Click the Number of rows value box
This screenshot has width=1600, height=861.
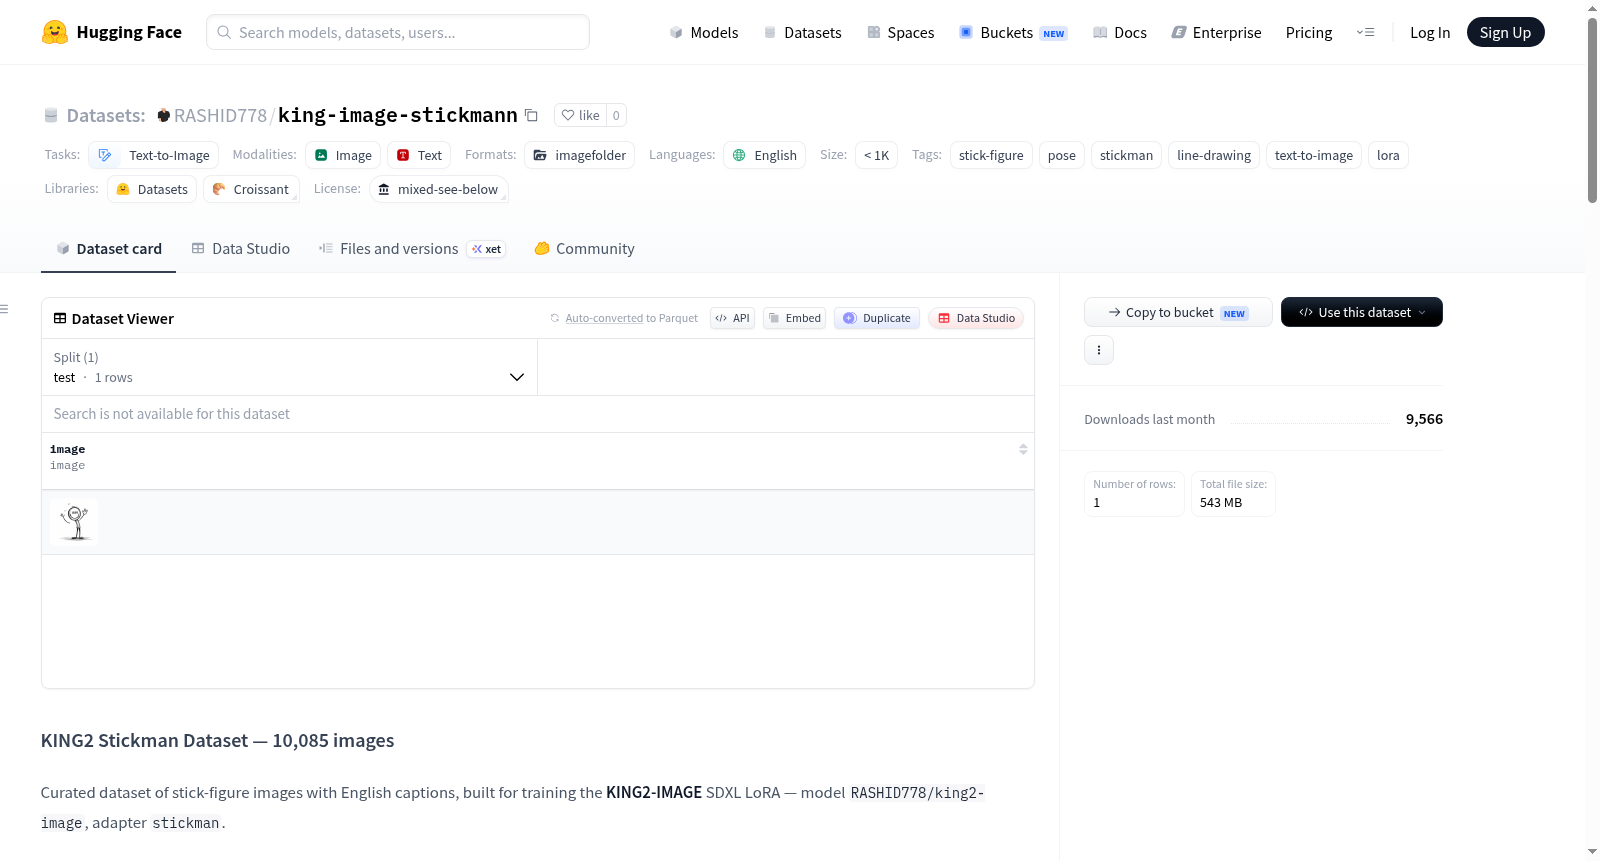1134,494
